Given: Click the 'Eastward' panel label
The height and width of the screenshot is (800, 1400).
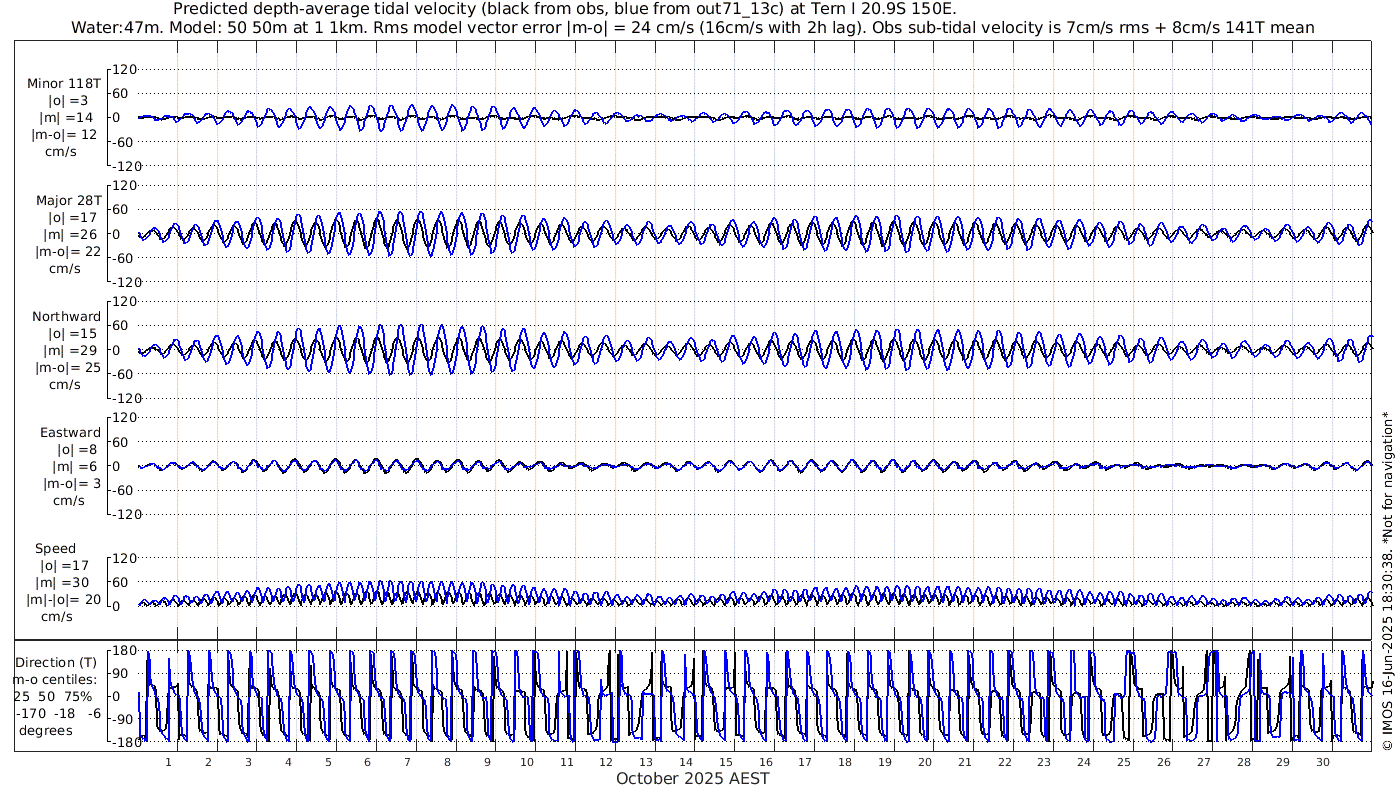Looking at the screenshot, I should coord(70,433).
